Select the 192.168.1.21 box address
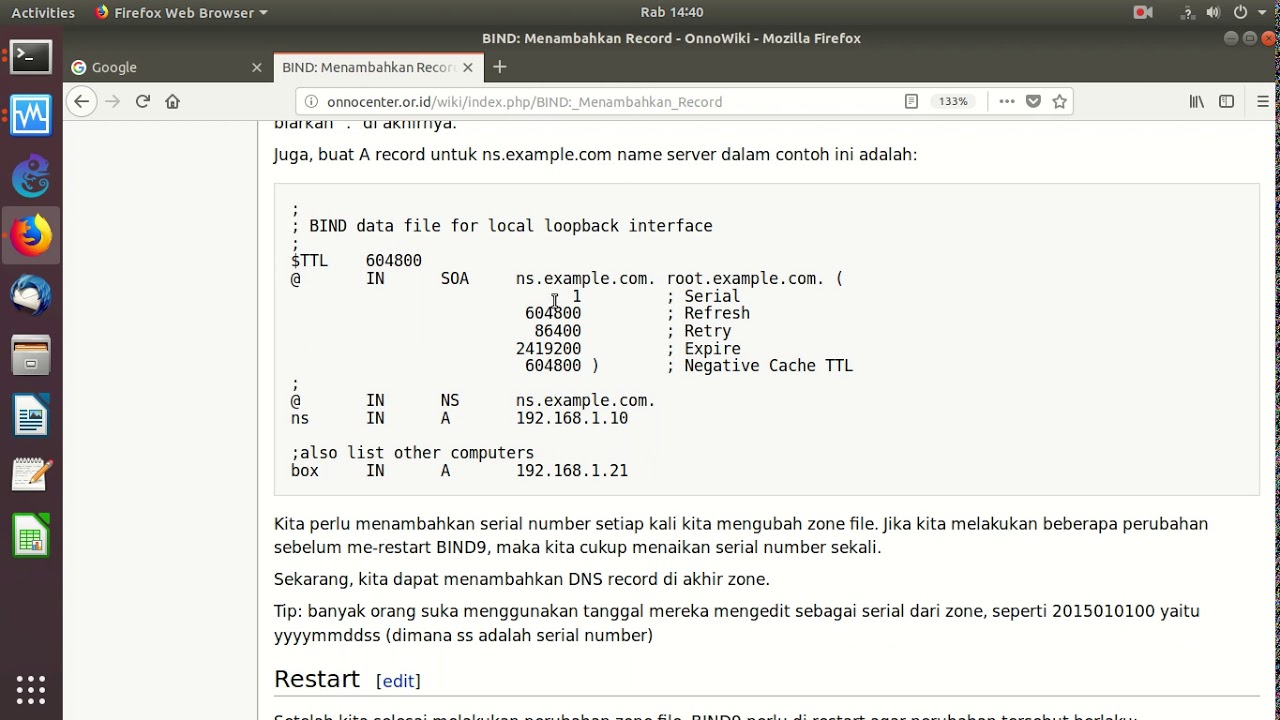Screen dimensions: 1280x720 pyautogui.click(x=572, y=470)
